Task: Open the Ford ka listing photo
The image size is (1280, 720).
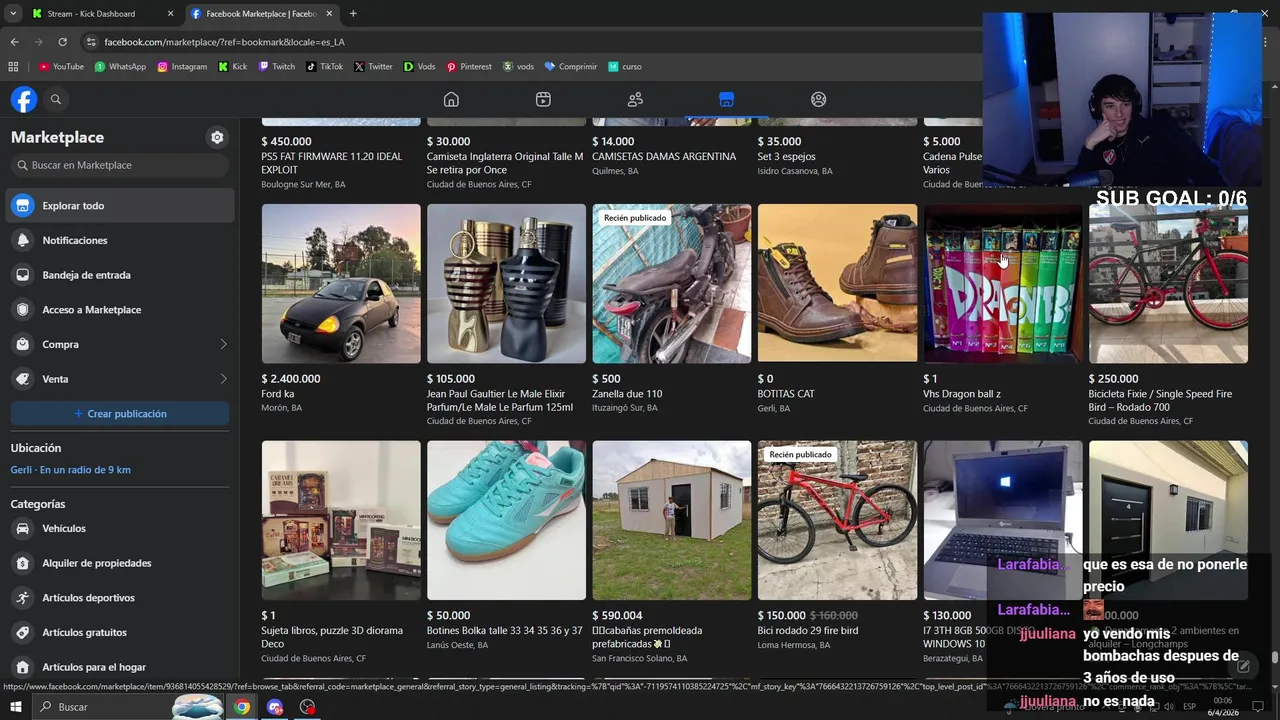Action: pos(341,283)
